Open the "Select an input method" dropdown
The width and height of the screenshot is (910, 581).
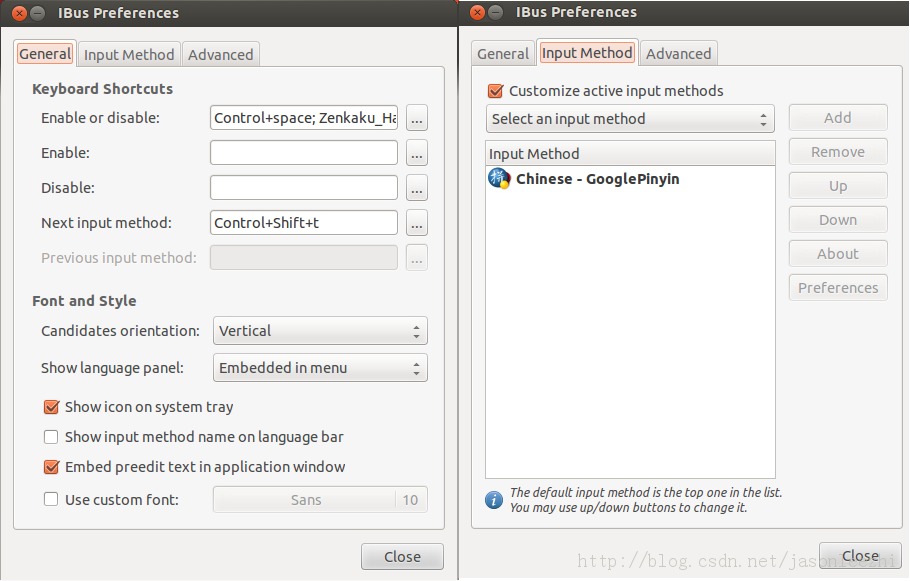click(629, 118)
